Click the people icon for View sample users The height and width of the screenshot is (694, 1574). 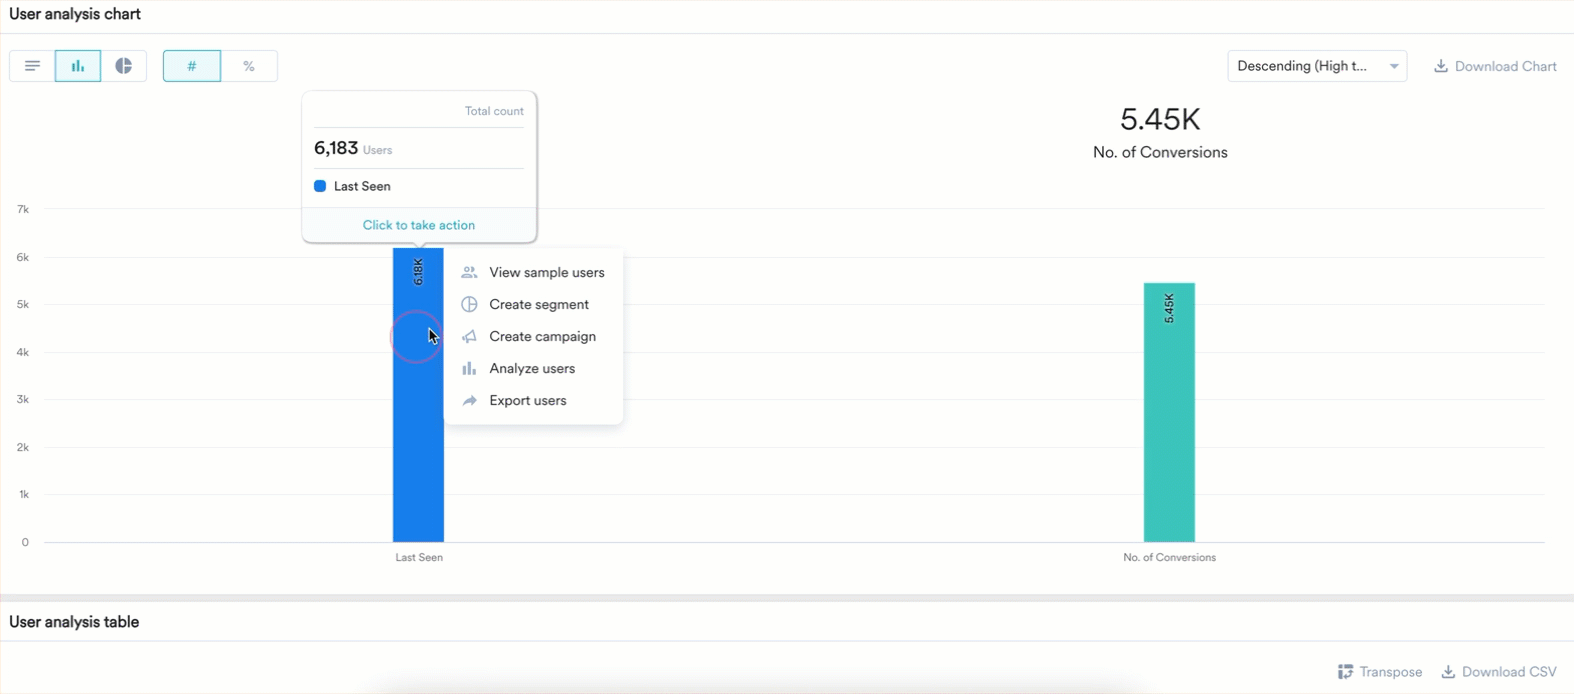(x=469, y=272)
